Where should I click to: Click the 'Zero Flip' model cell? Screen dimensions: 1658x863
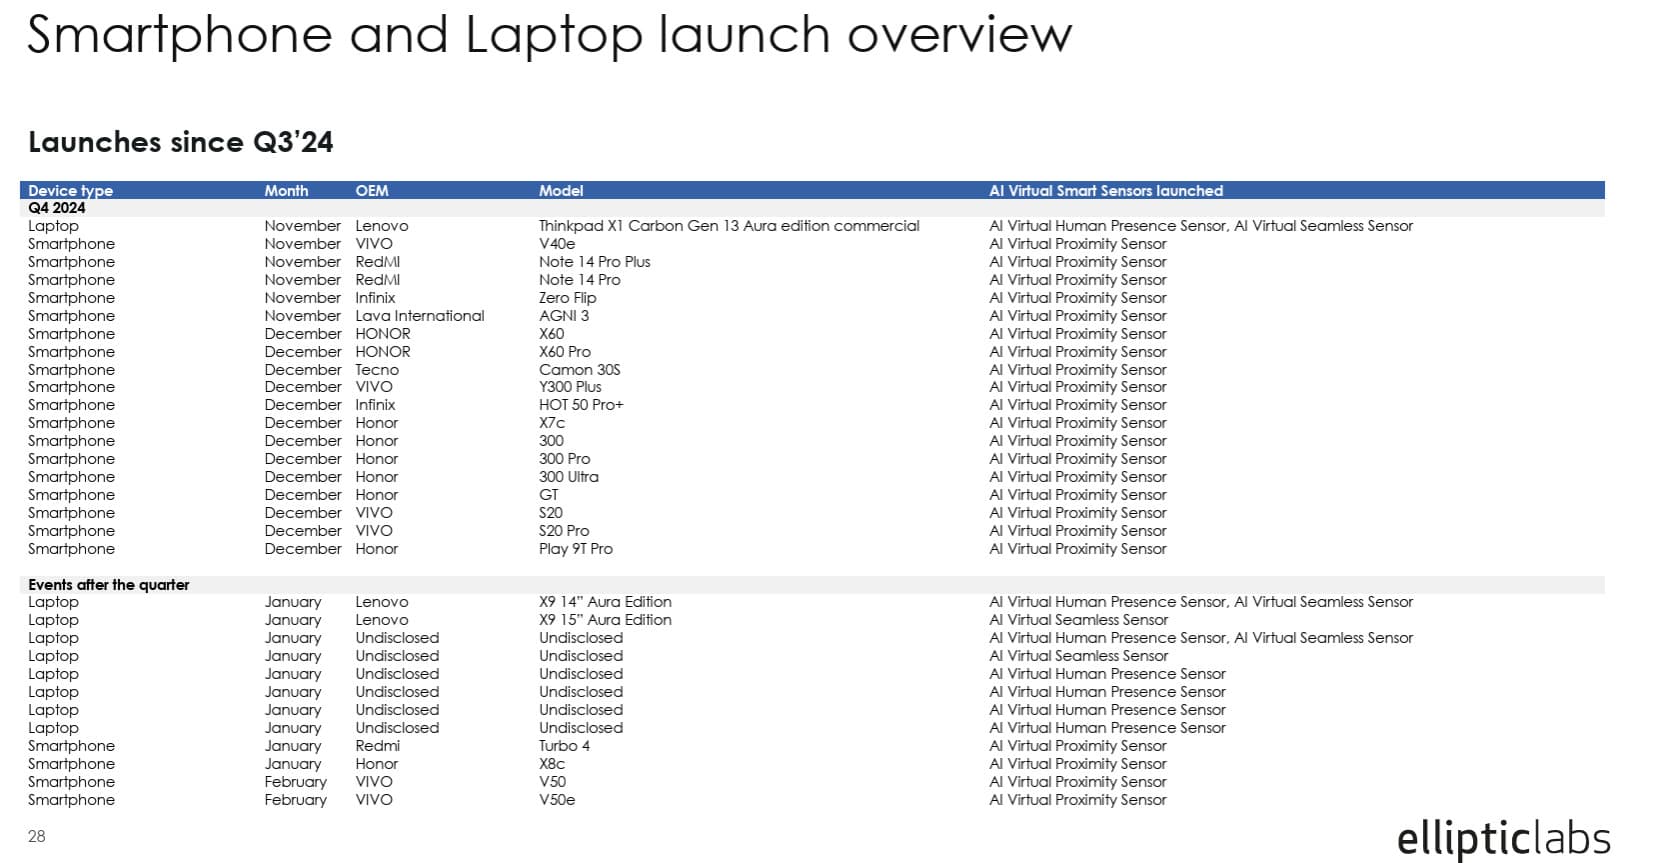coord(567,298)
